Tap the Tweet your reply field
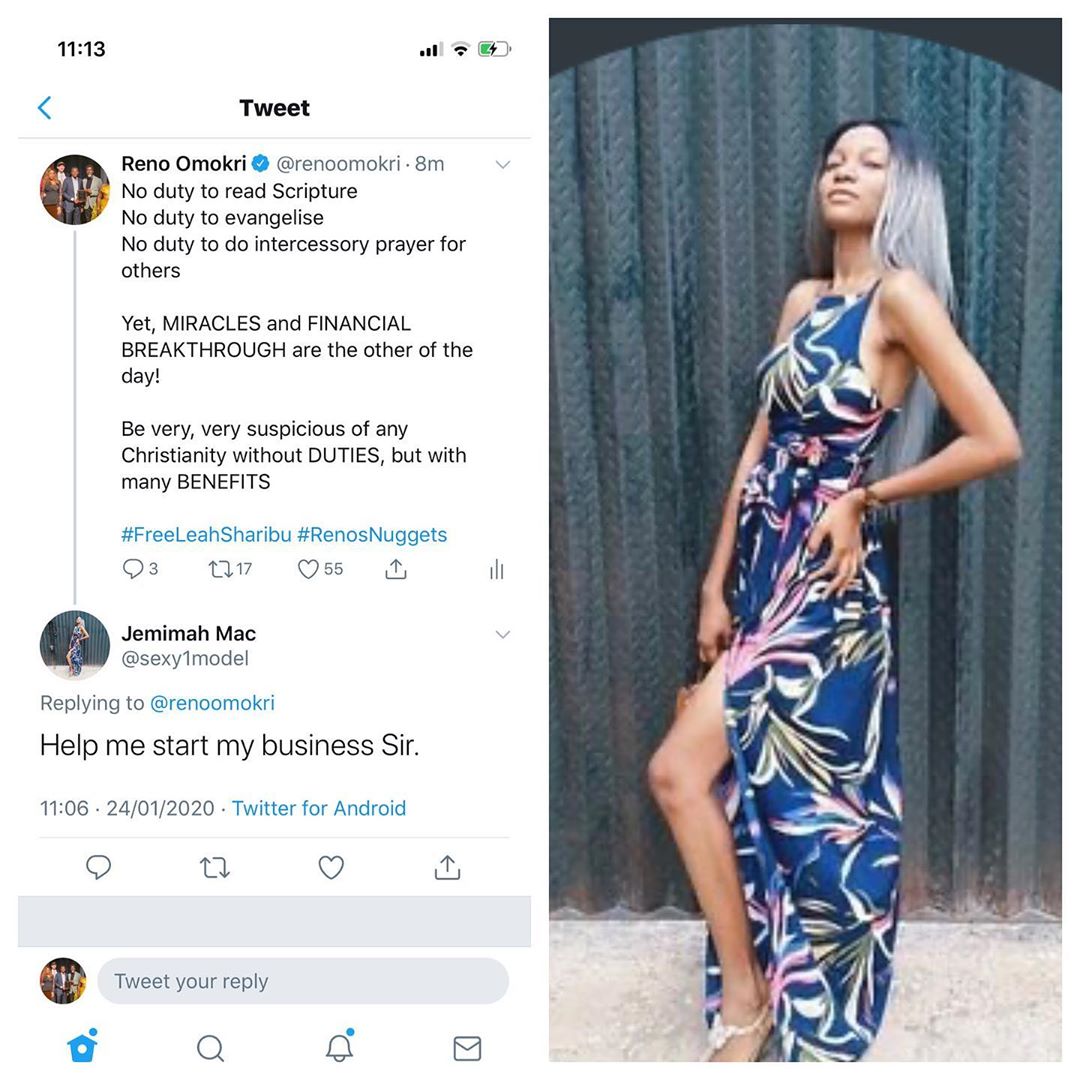Viewport: 1080px width, 1080px height. 303,981
